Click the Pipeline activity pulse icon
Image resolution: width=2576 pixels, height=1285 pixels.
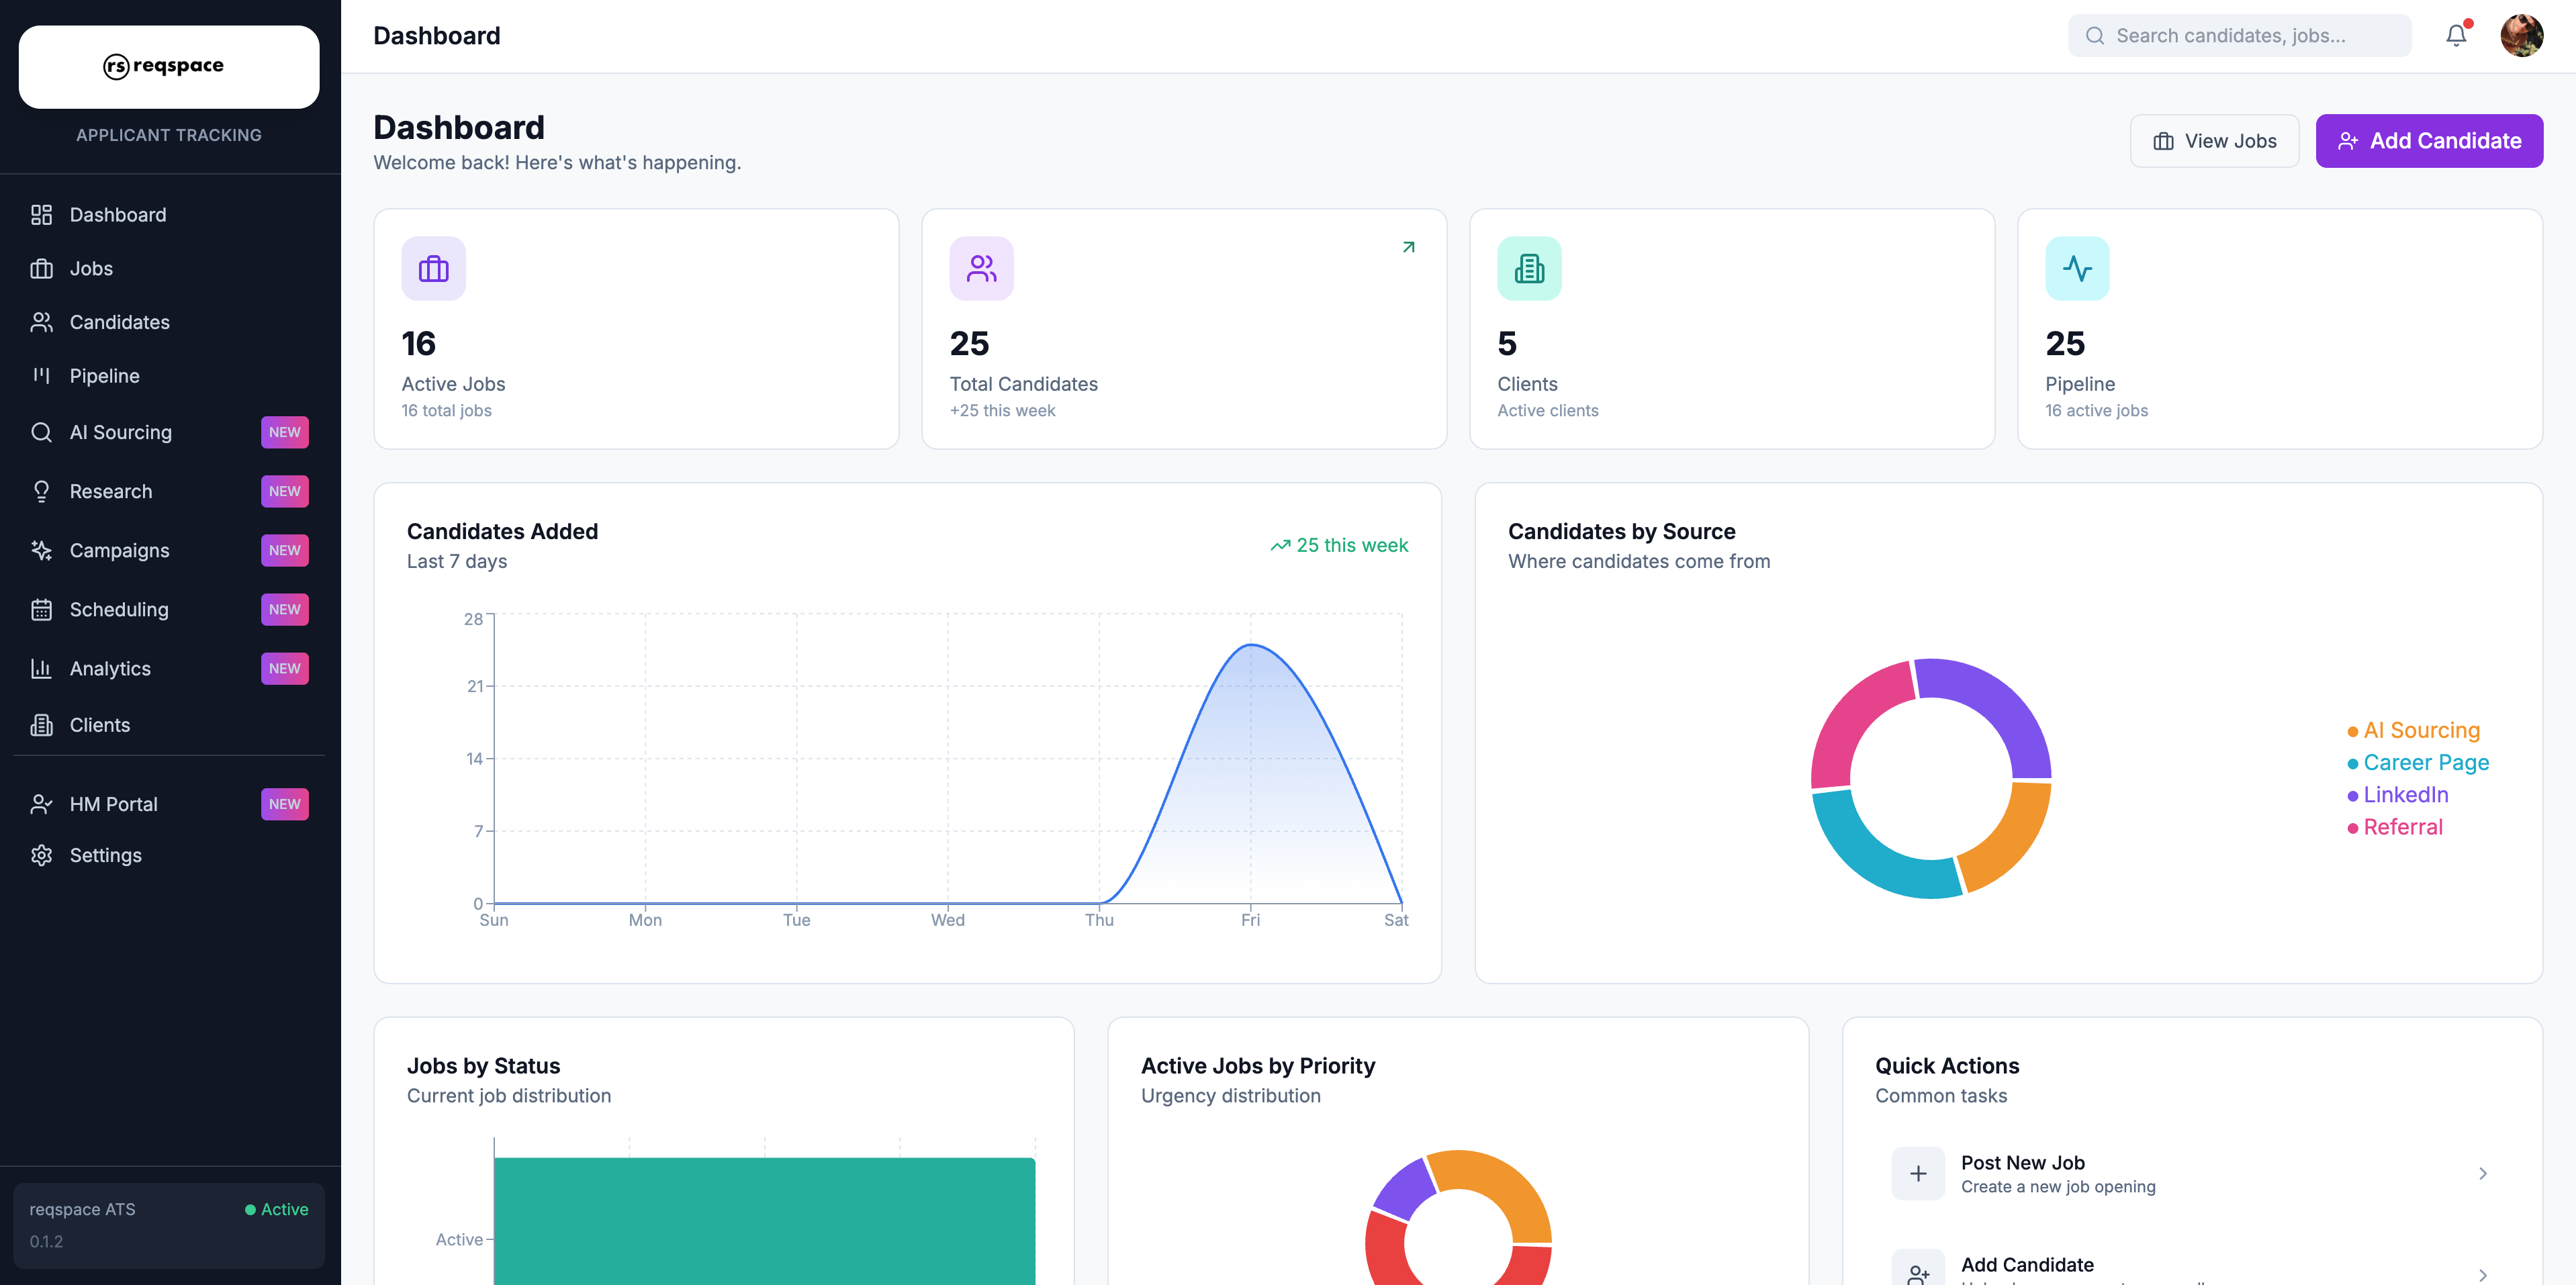[x=2077, y=269]
